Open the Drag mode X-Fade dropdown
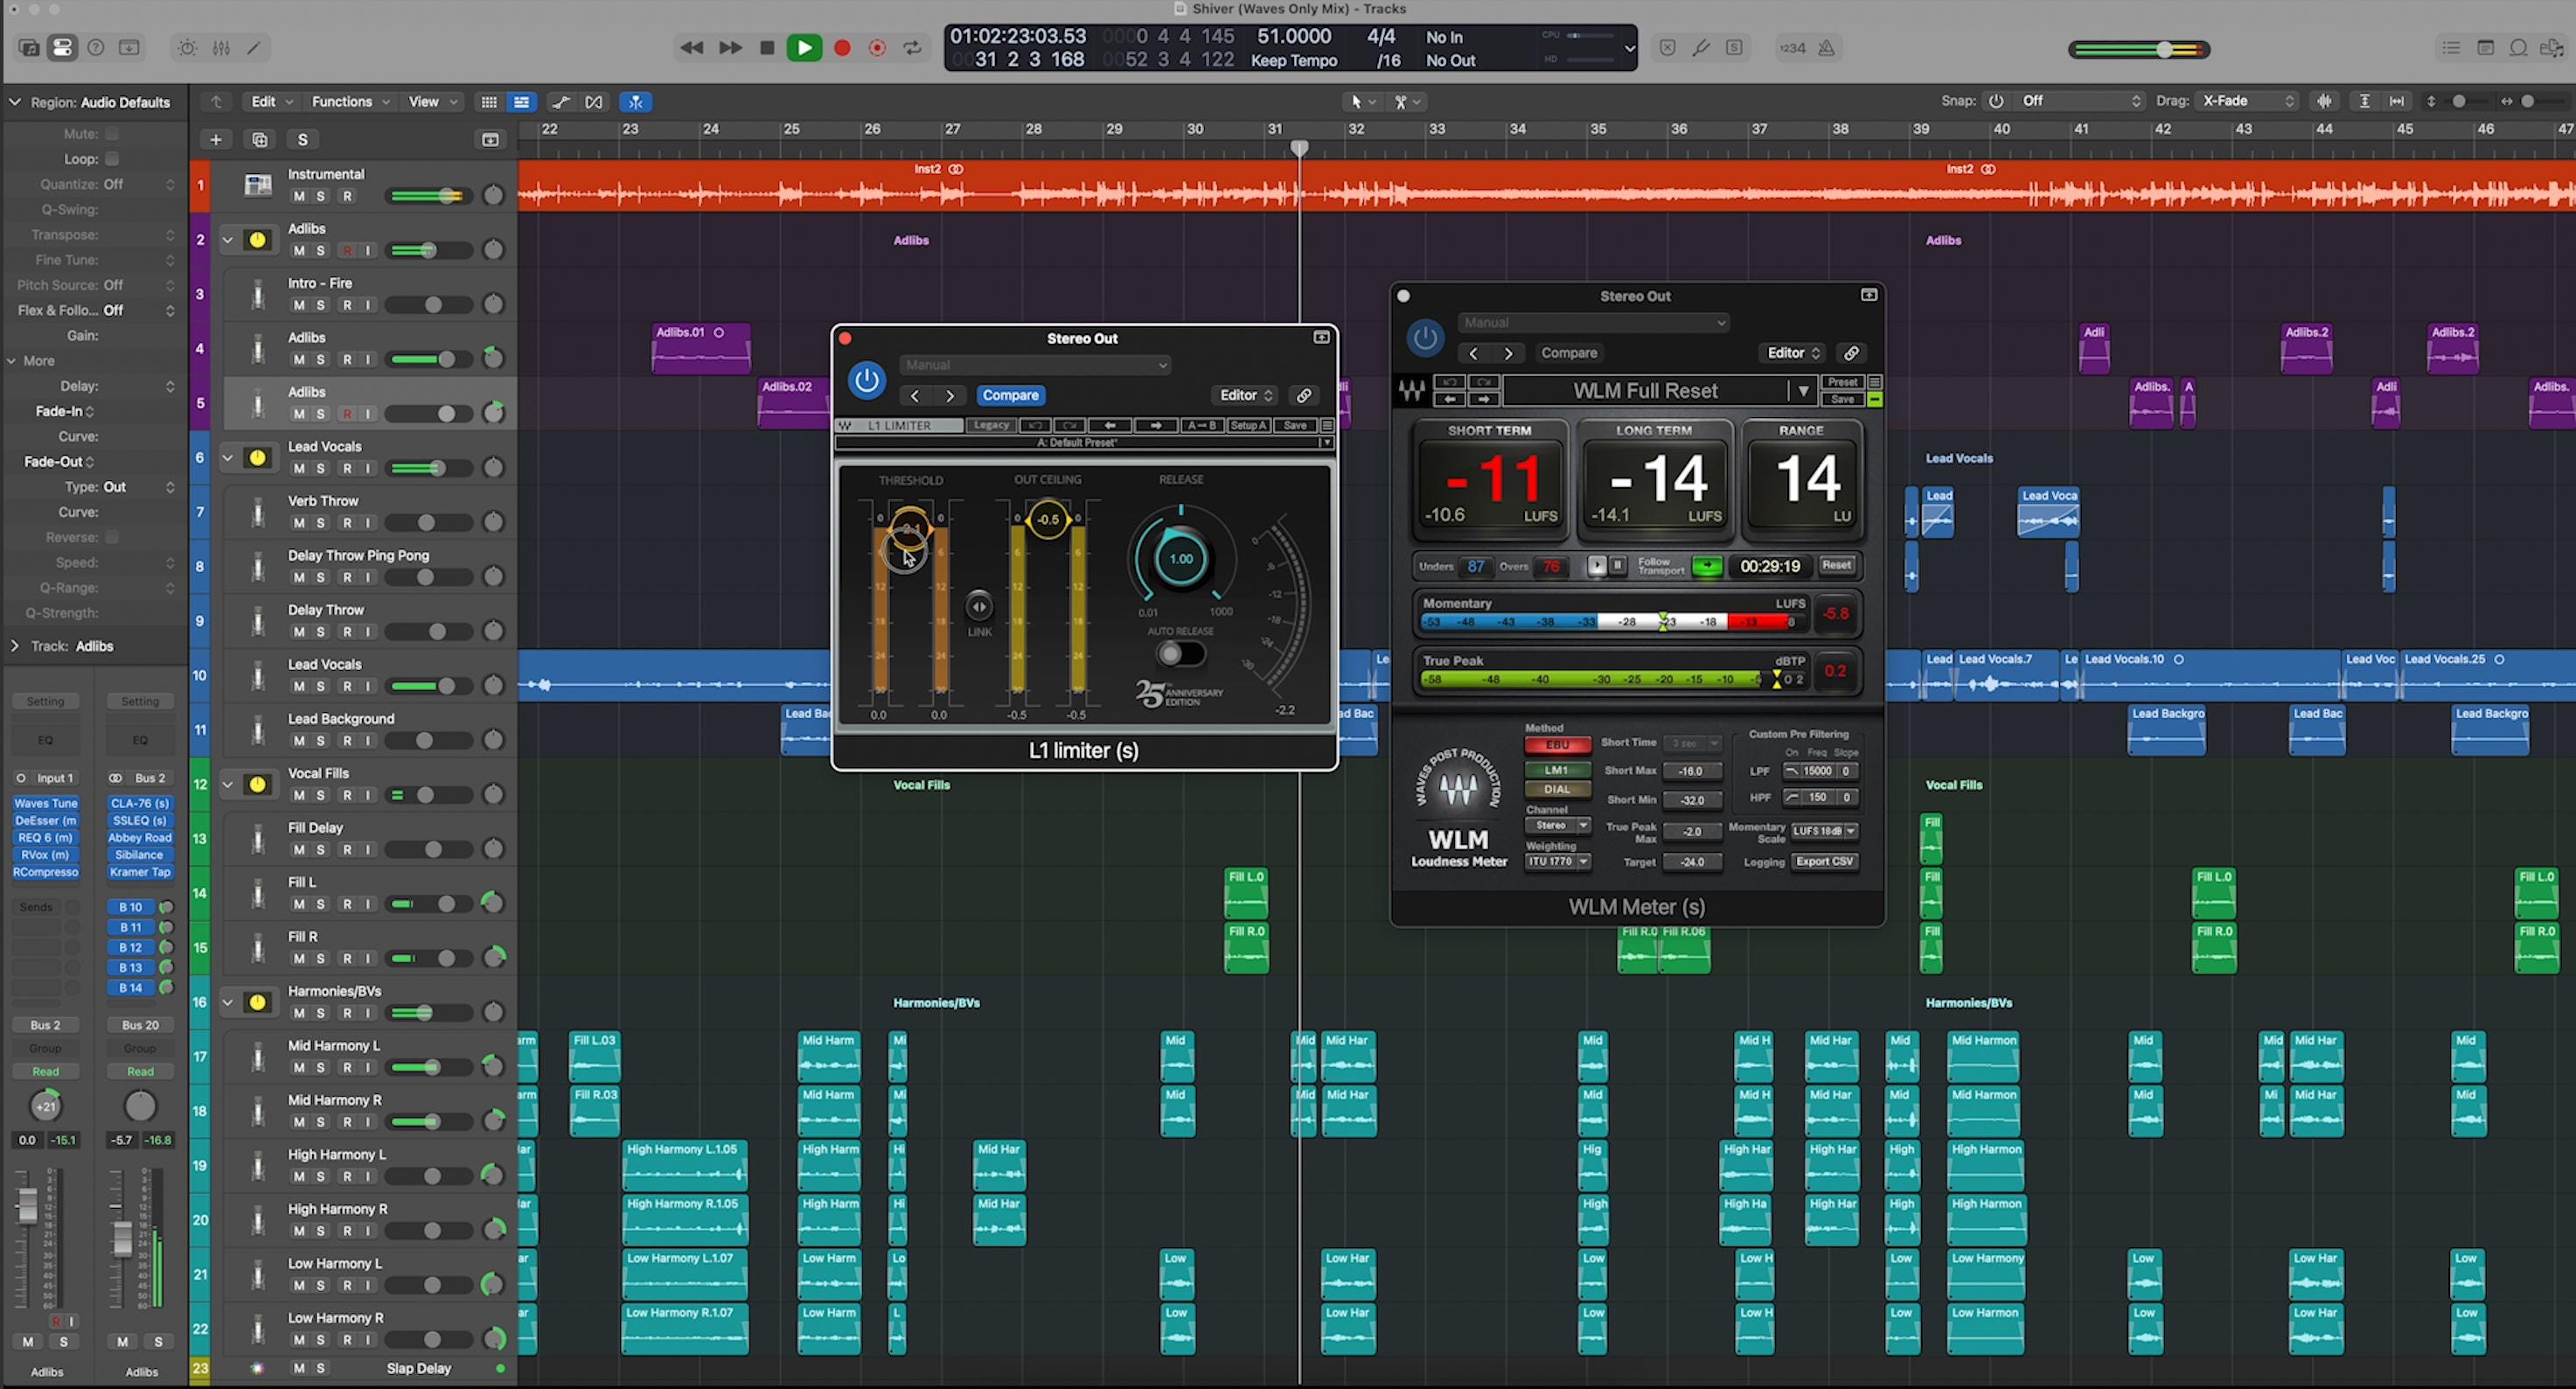 point(2248,101)
